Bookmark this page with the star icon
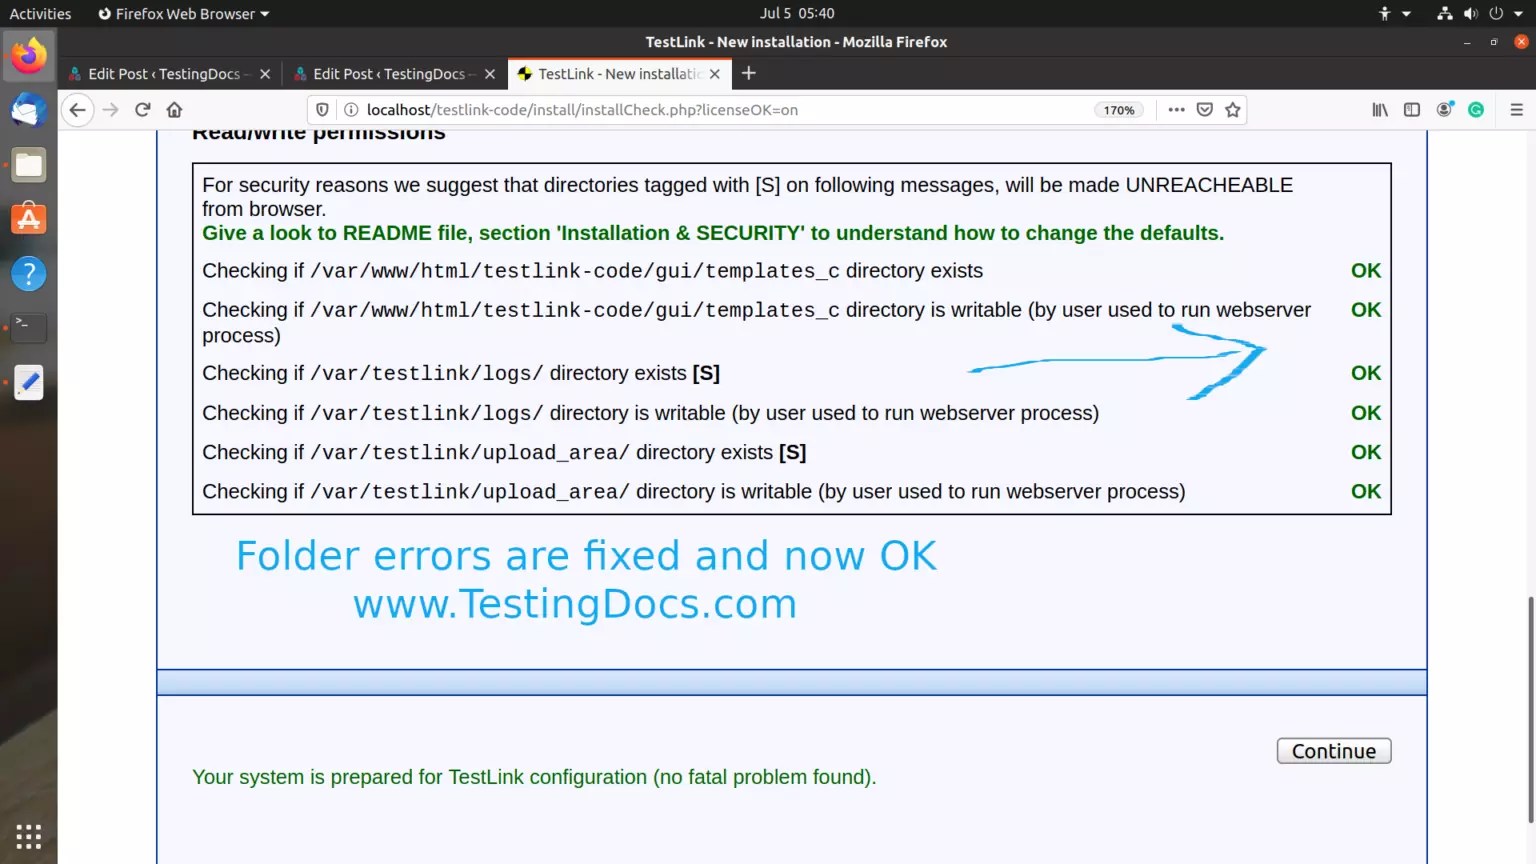This screenshot has width=1536, height=864. (x=1233, y=110)
